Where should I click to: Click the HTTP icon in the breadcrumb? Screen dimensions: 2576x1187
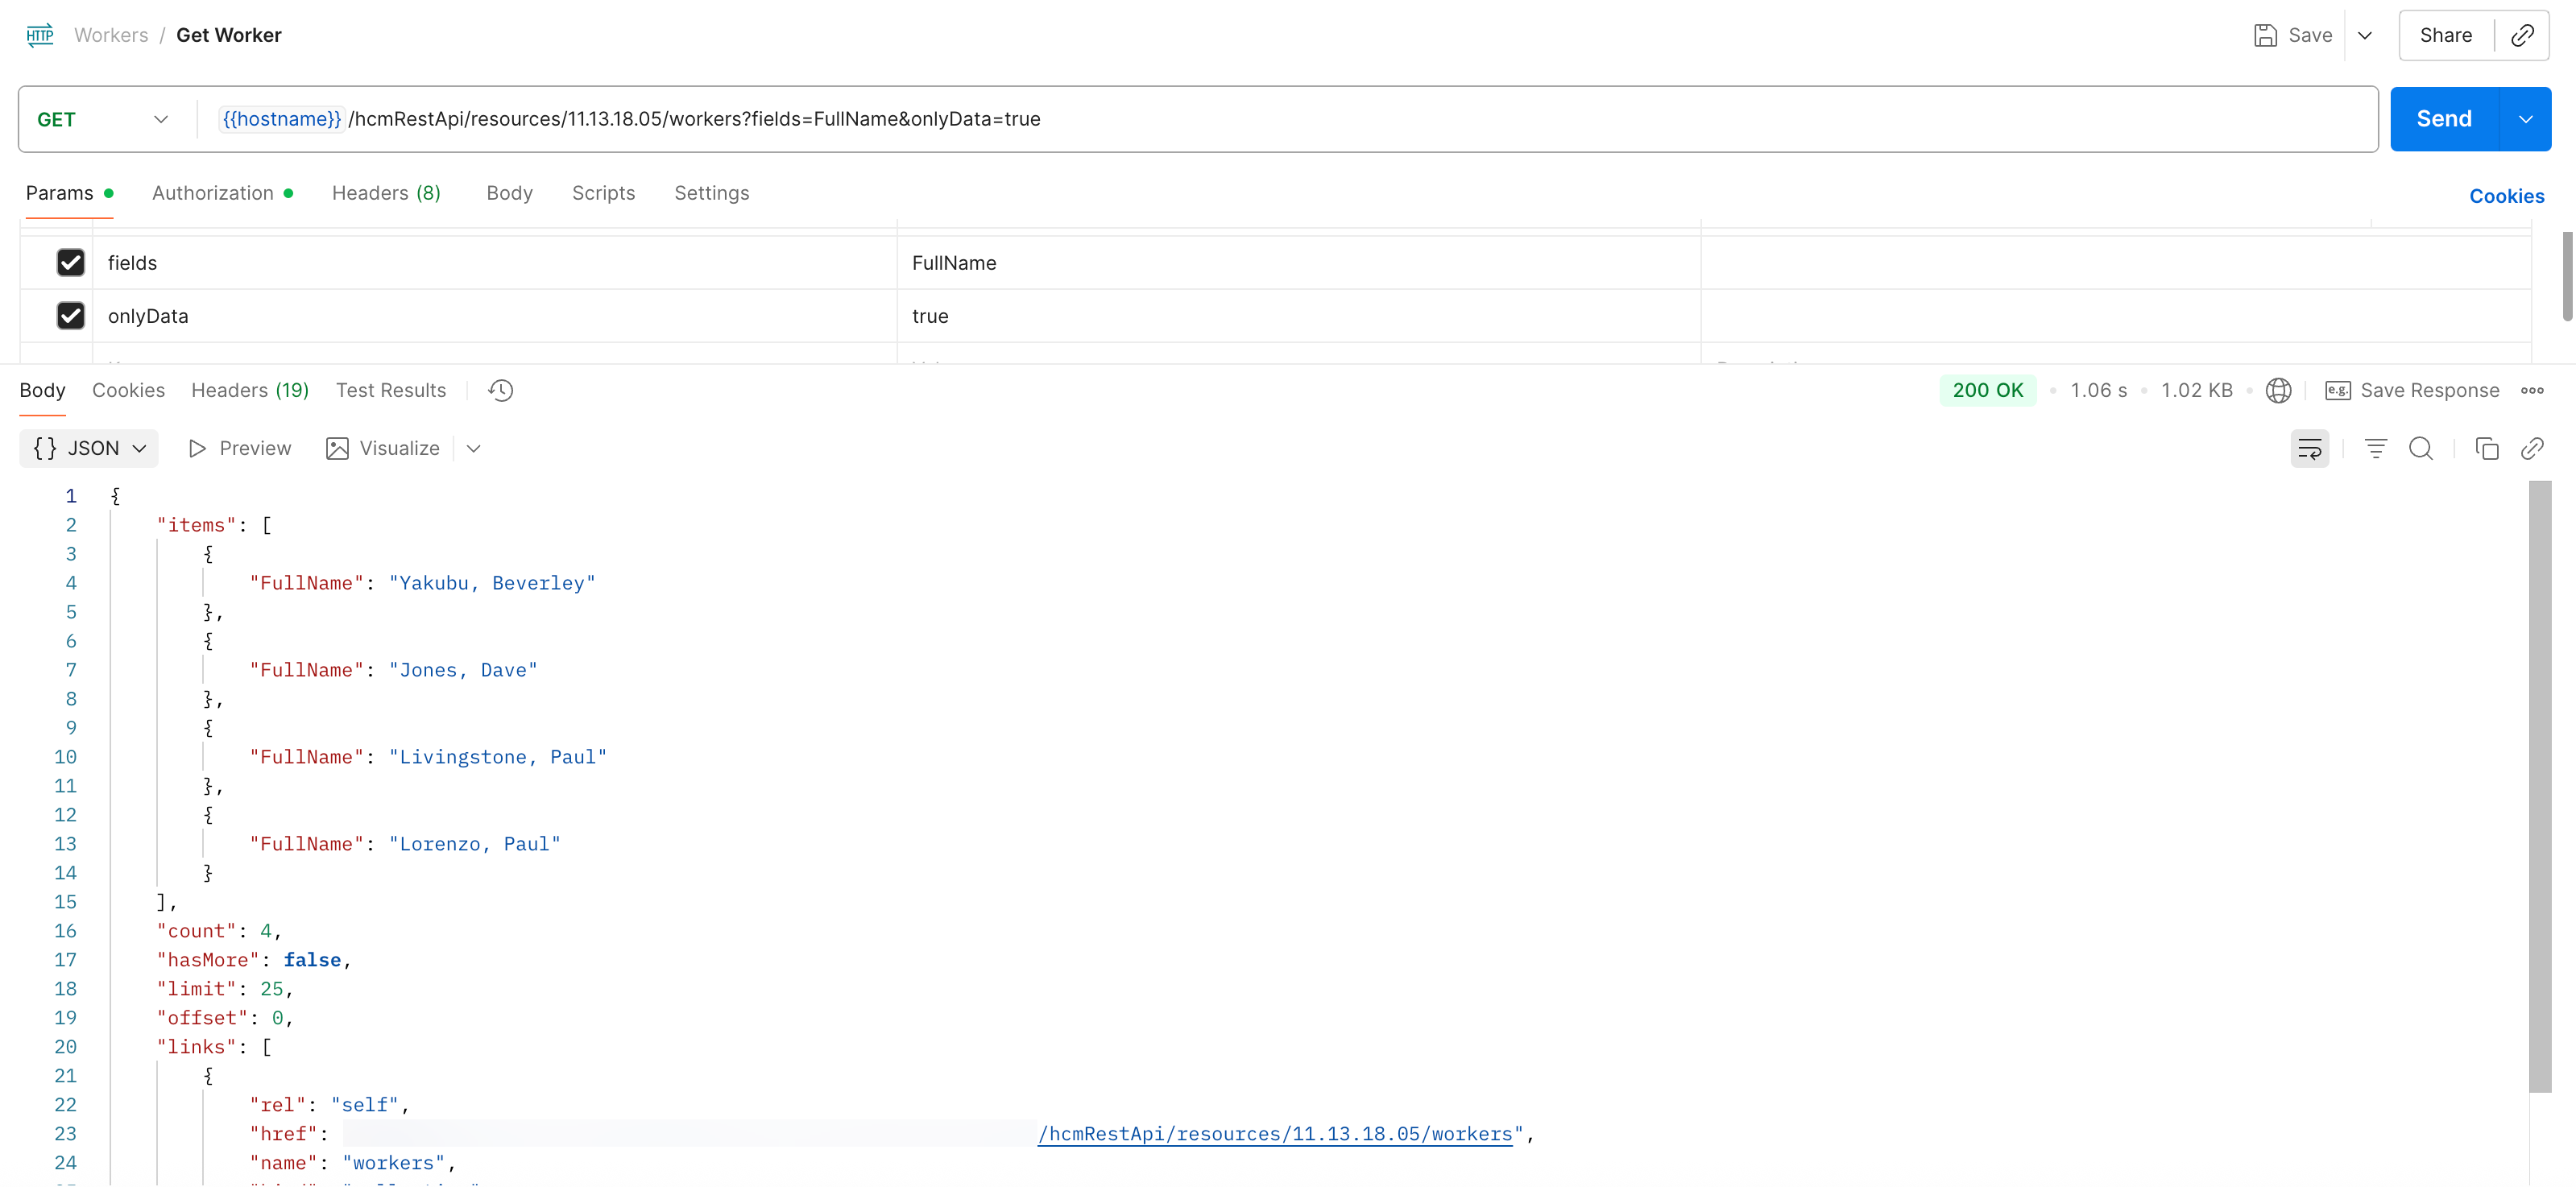click(x=40, y=34)
